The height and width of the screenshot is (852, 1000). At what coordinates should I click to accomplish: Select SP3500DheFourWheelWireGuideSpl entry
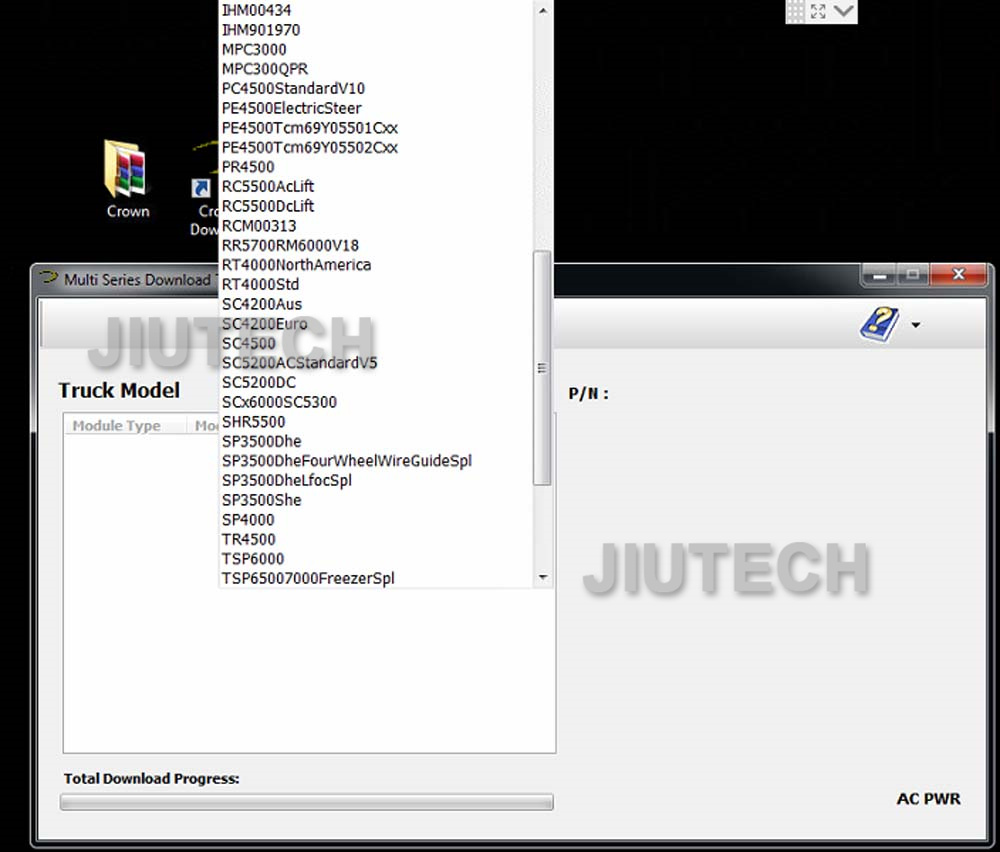(x=346, y=461)
